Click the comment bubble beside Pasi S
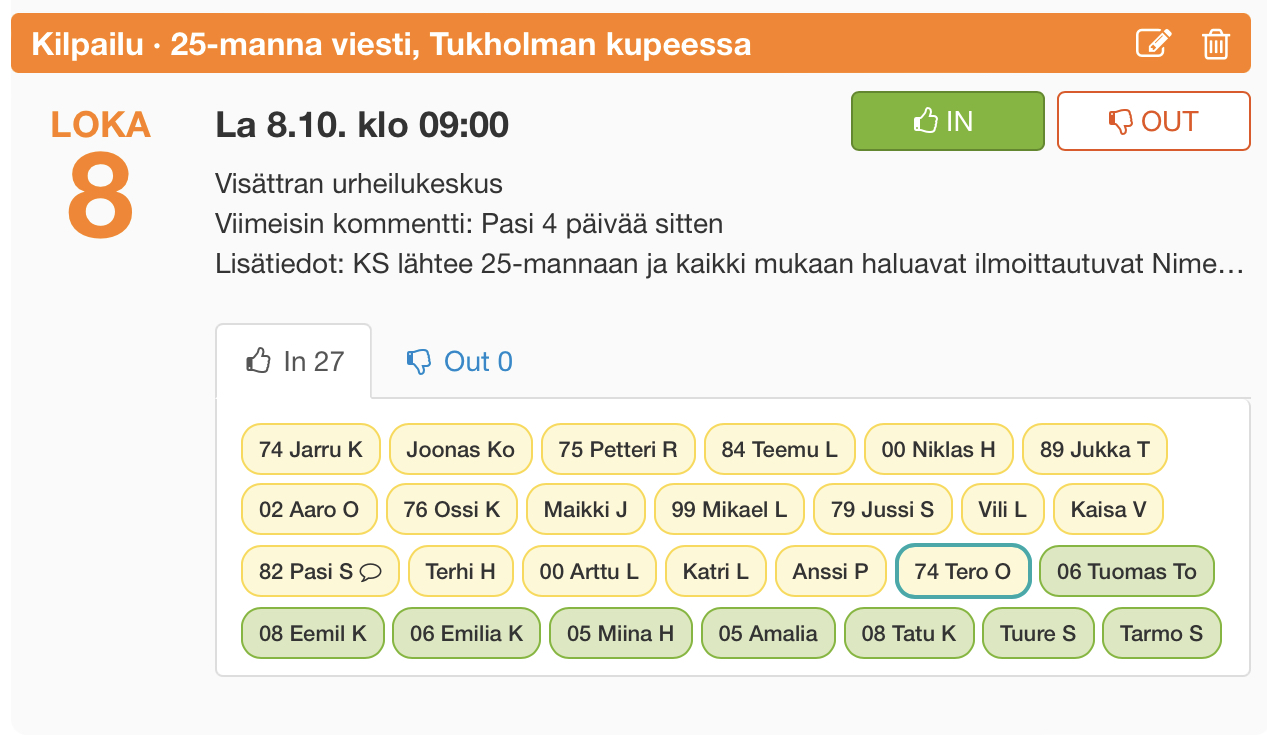This screenshot has height=747, width=1267. [x=370, y=572]
